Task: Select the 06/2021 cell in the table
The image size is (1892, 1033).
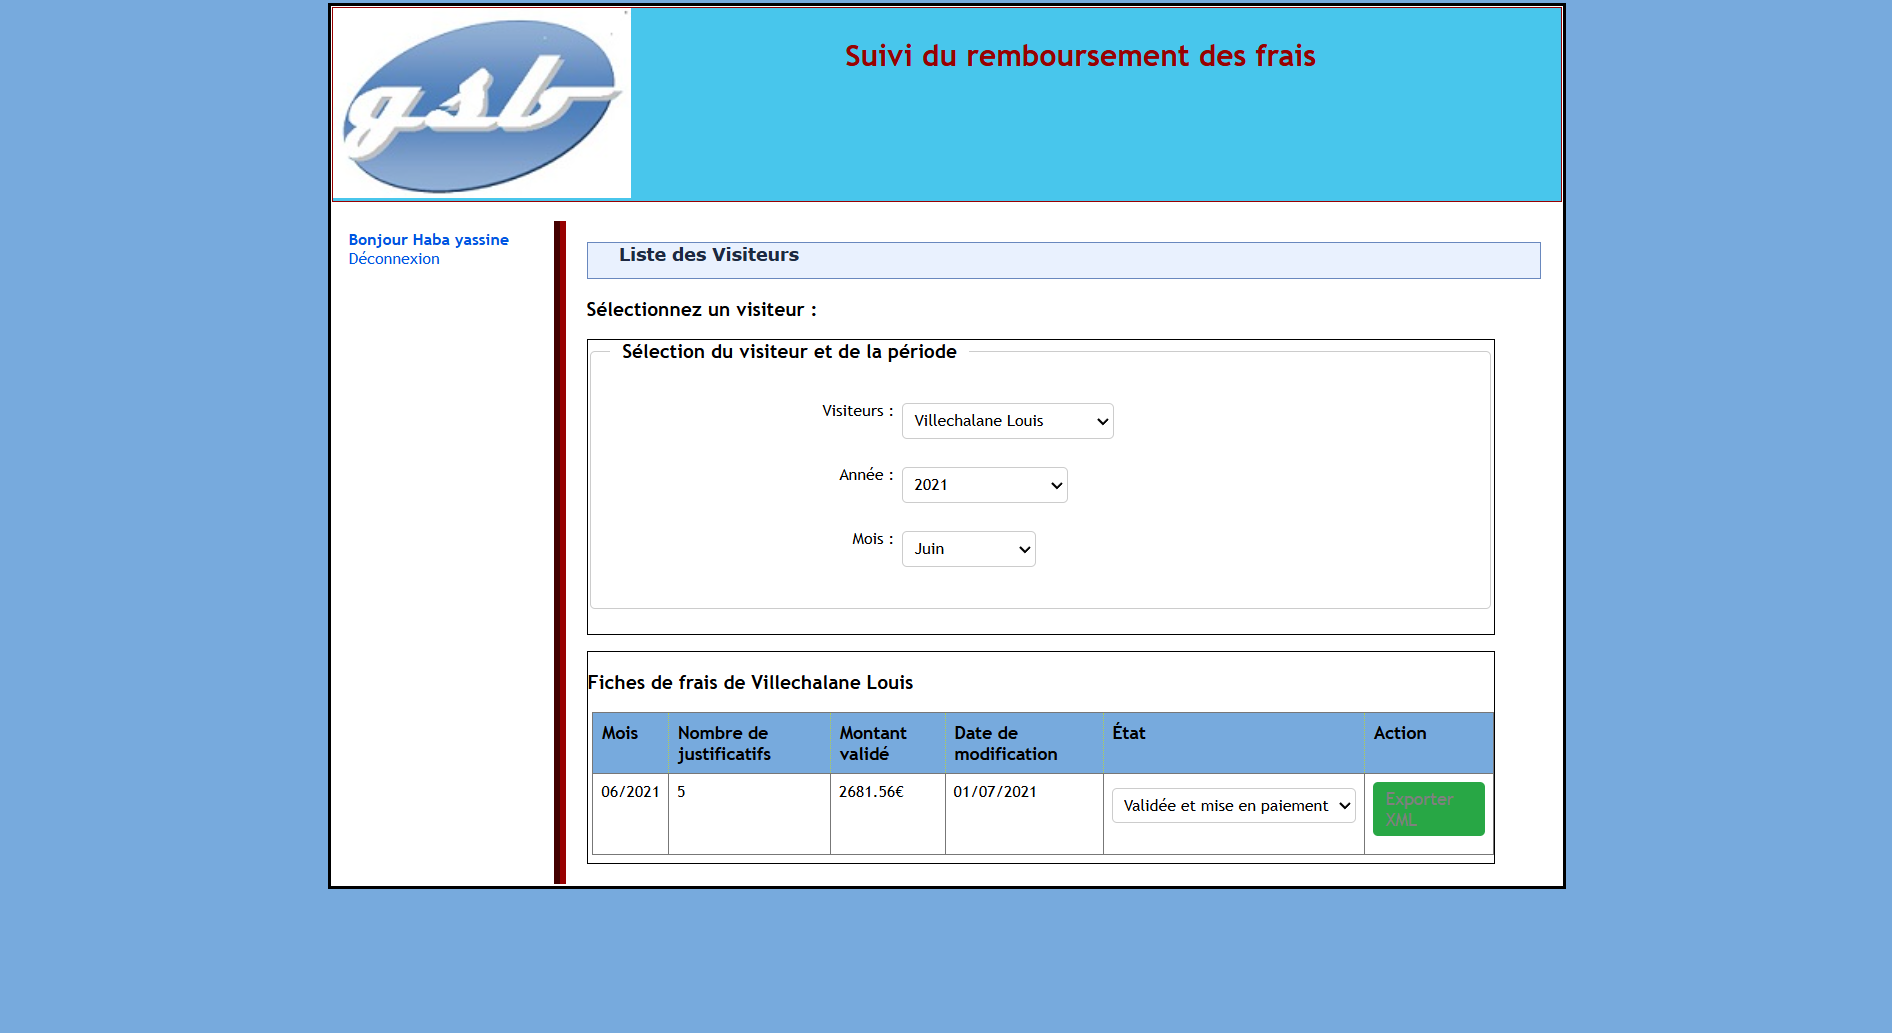Action: [630, 792]
